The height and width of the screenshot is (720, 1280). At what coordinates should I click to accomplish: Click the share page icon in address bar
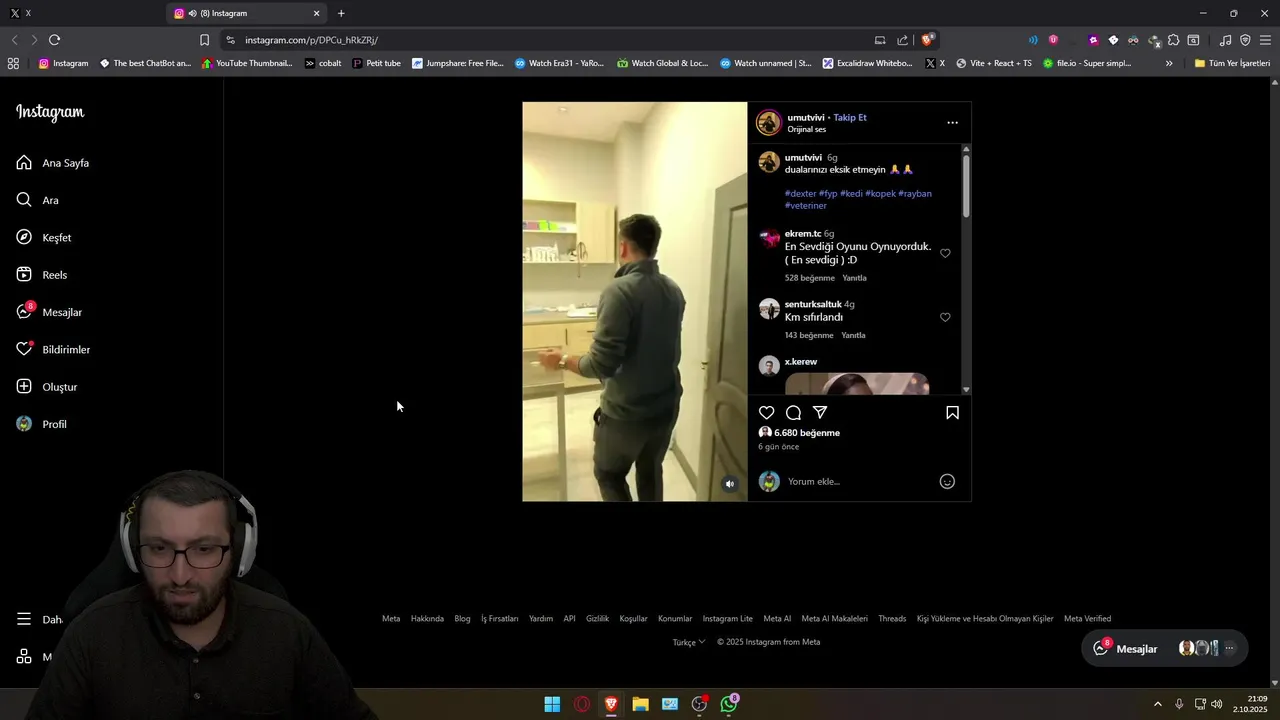902,40
